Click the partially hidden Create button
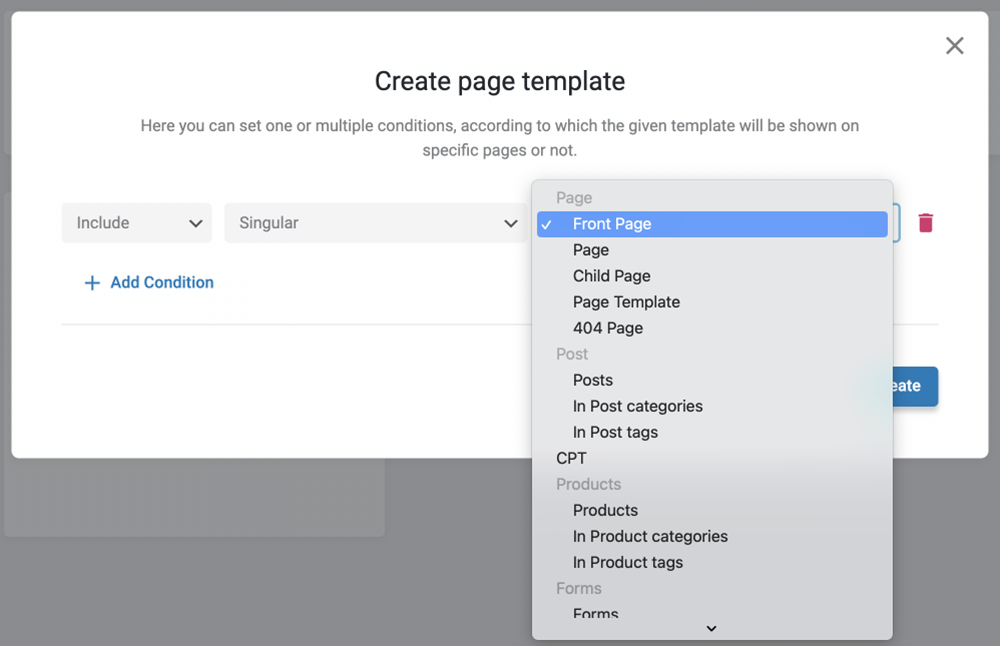This screenshot has height=646, width=1000. pos(915,386)
